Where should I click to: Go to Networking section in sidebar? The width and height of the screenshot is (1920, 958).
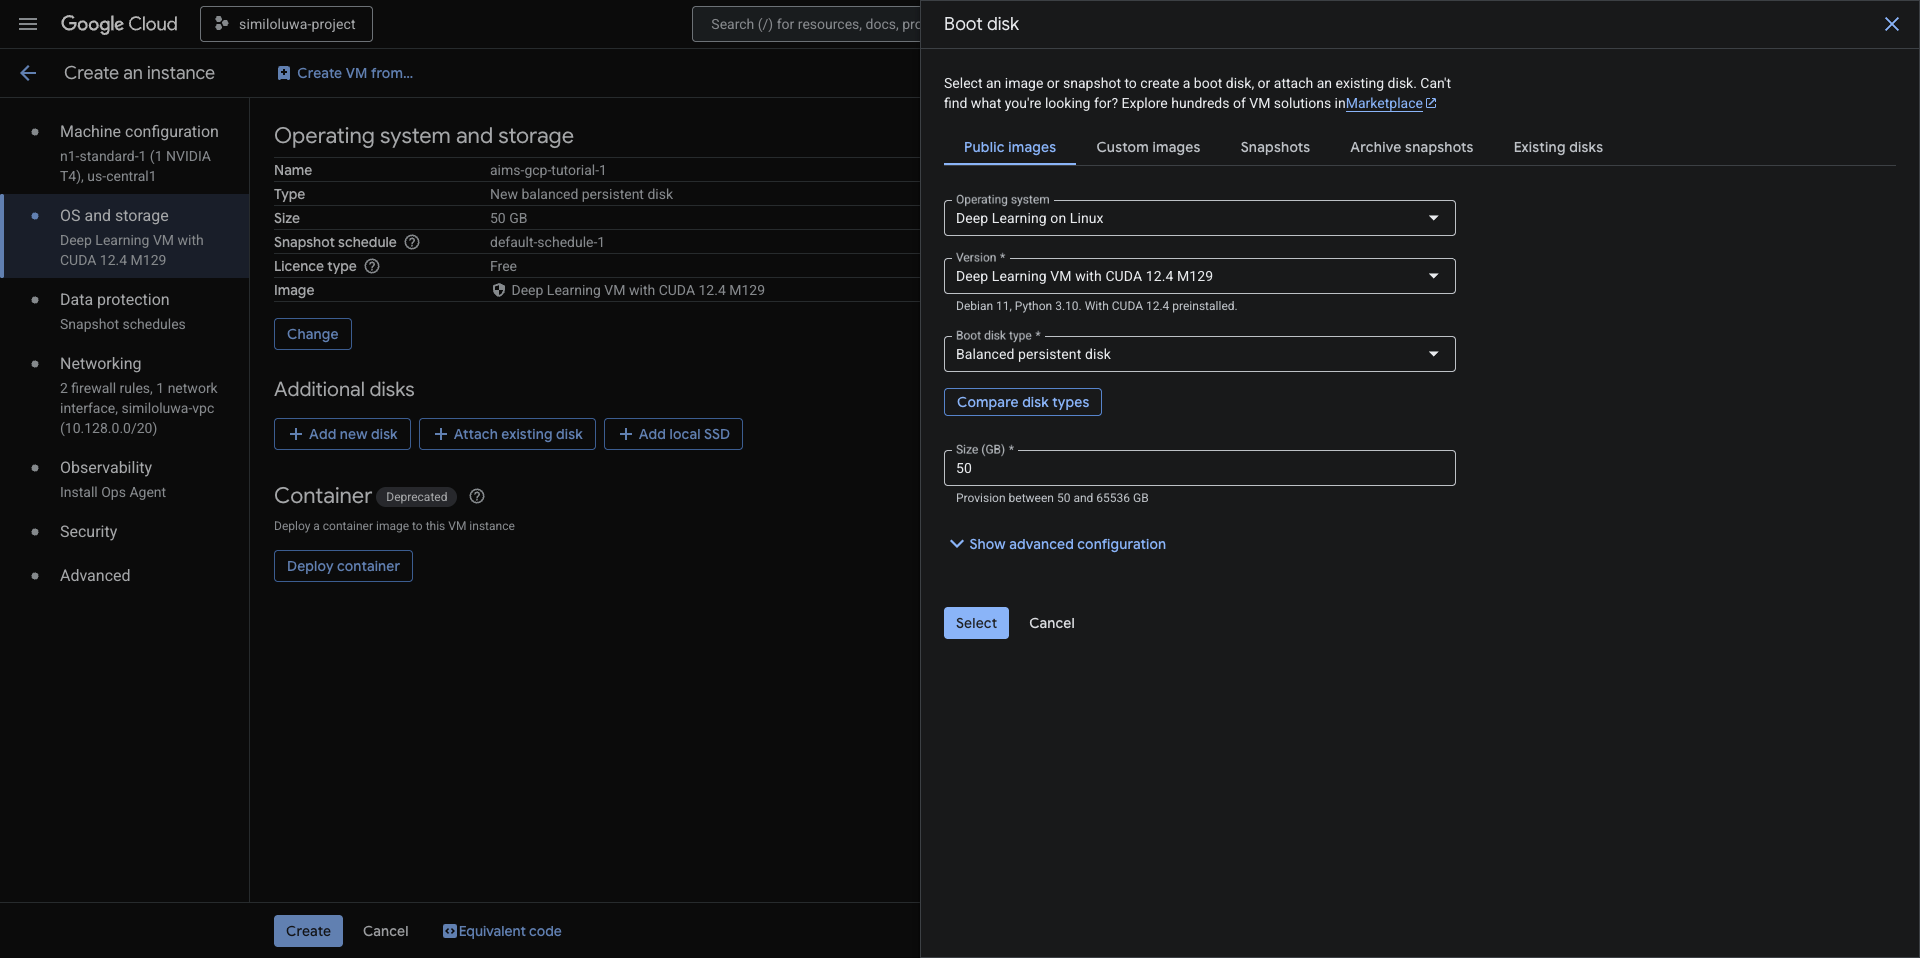tap(100, 364)
